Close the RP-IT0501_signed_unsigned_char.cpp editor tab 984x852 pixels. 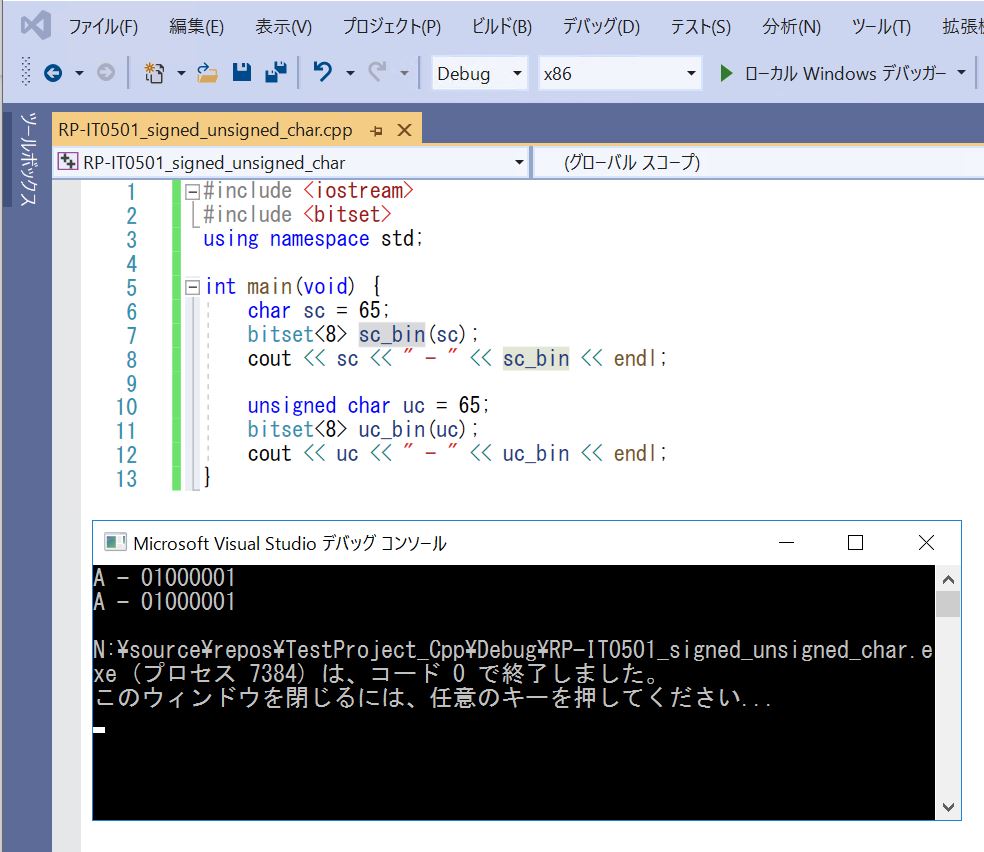(405, 131)
